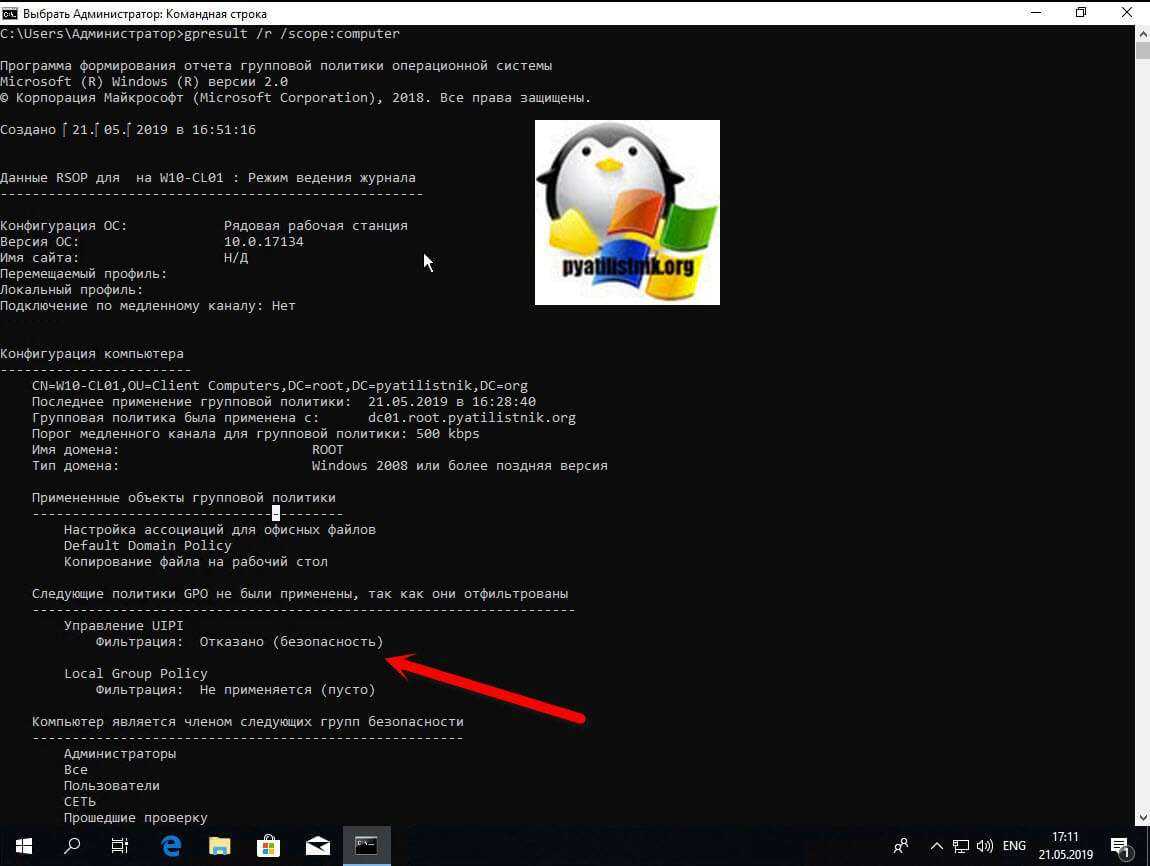Maximize the Command Prompt window
This screenshot has width=1150, height=866.
pyautogui.click(x=1081, y=12)
